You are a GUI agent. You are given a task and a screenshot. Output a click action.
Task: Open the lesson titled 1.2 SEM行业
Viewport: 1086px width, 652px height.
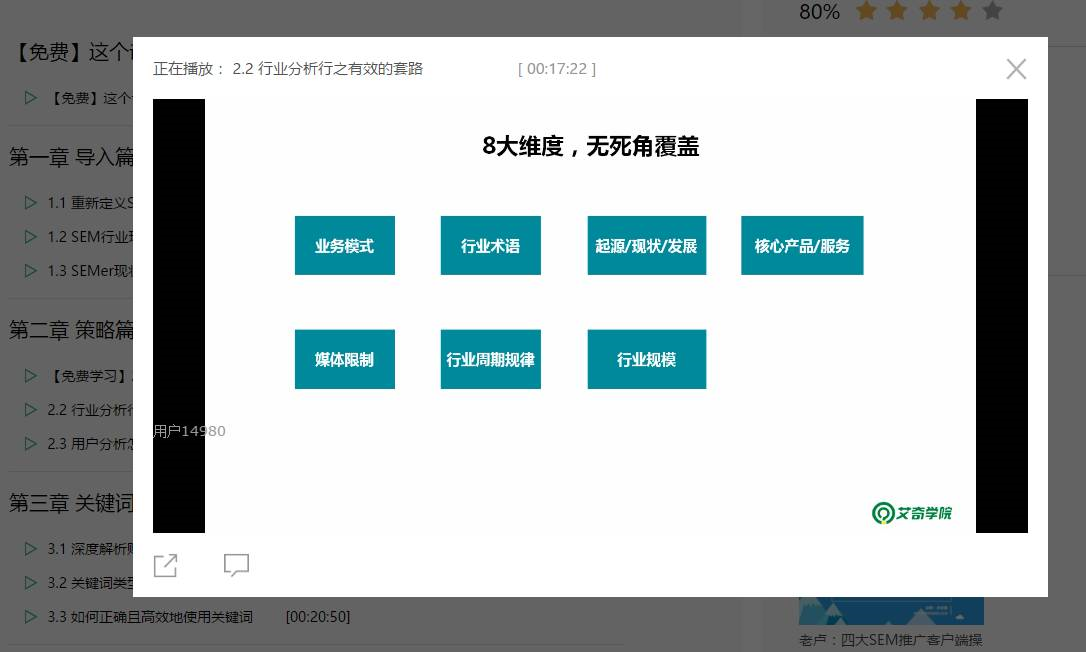coord(90,237)
